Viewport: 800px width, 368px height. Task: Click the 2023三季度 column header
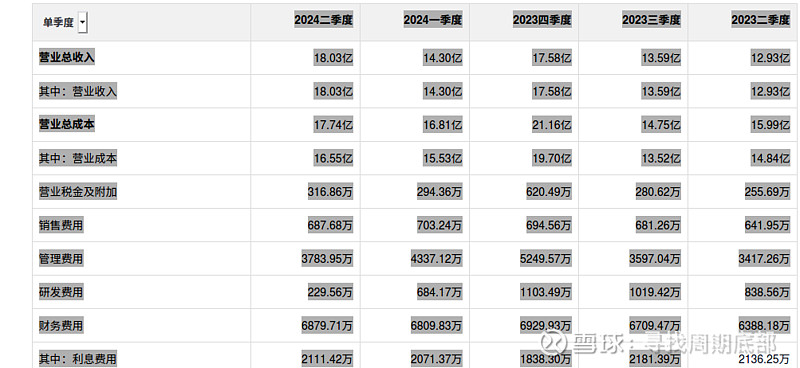[651, 20]
